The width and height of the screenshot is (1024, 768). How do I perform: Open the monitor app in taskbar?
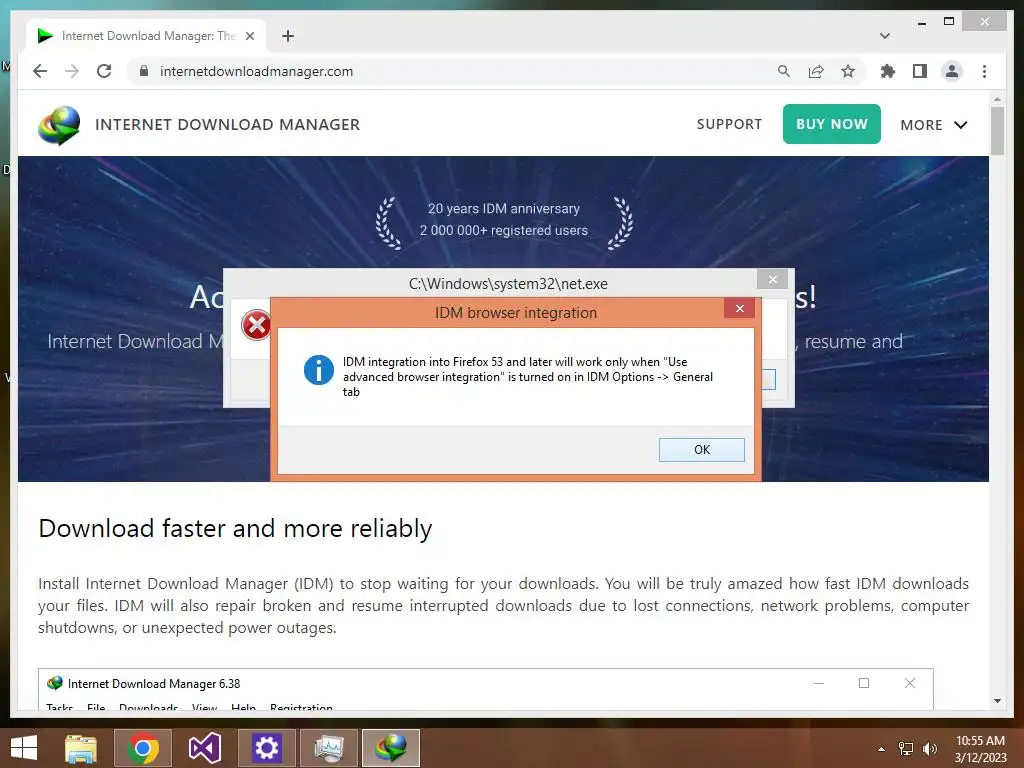[328, 748]
